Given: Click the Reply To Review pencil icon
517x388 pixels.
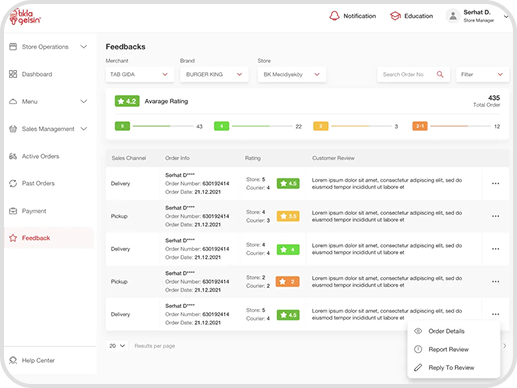Looking at the screenshot, I should 418,367.
